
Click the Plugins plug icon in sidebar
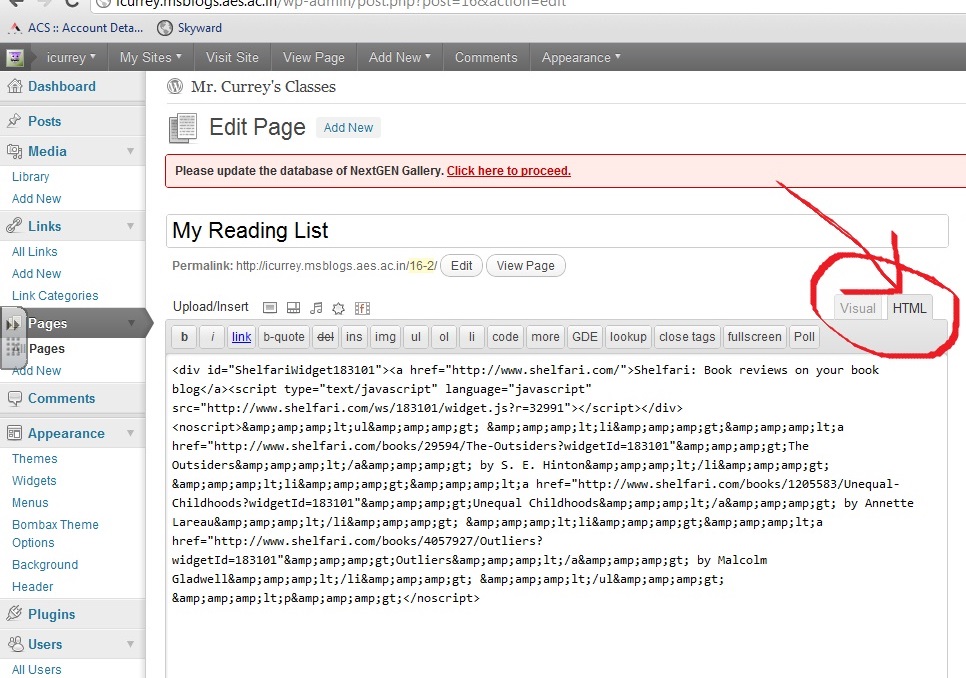point(14,613)
